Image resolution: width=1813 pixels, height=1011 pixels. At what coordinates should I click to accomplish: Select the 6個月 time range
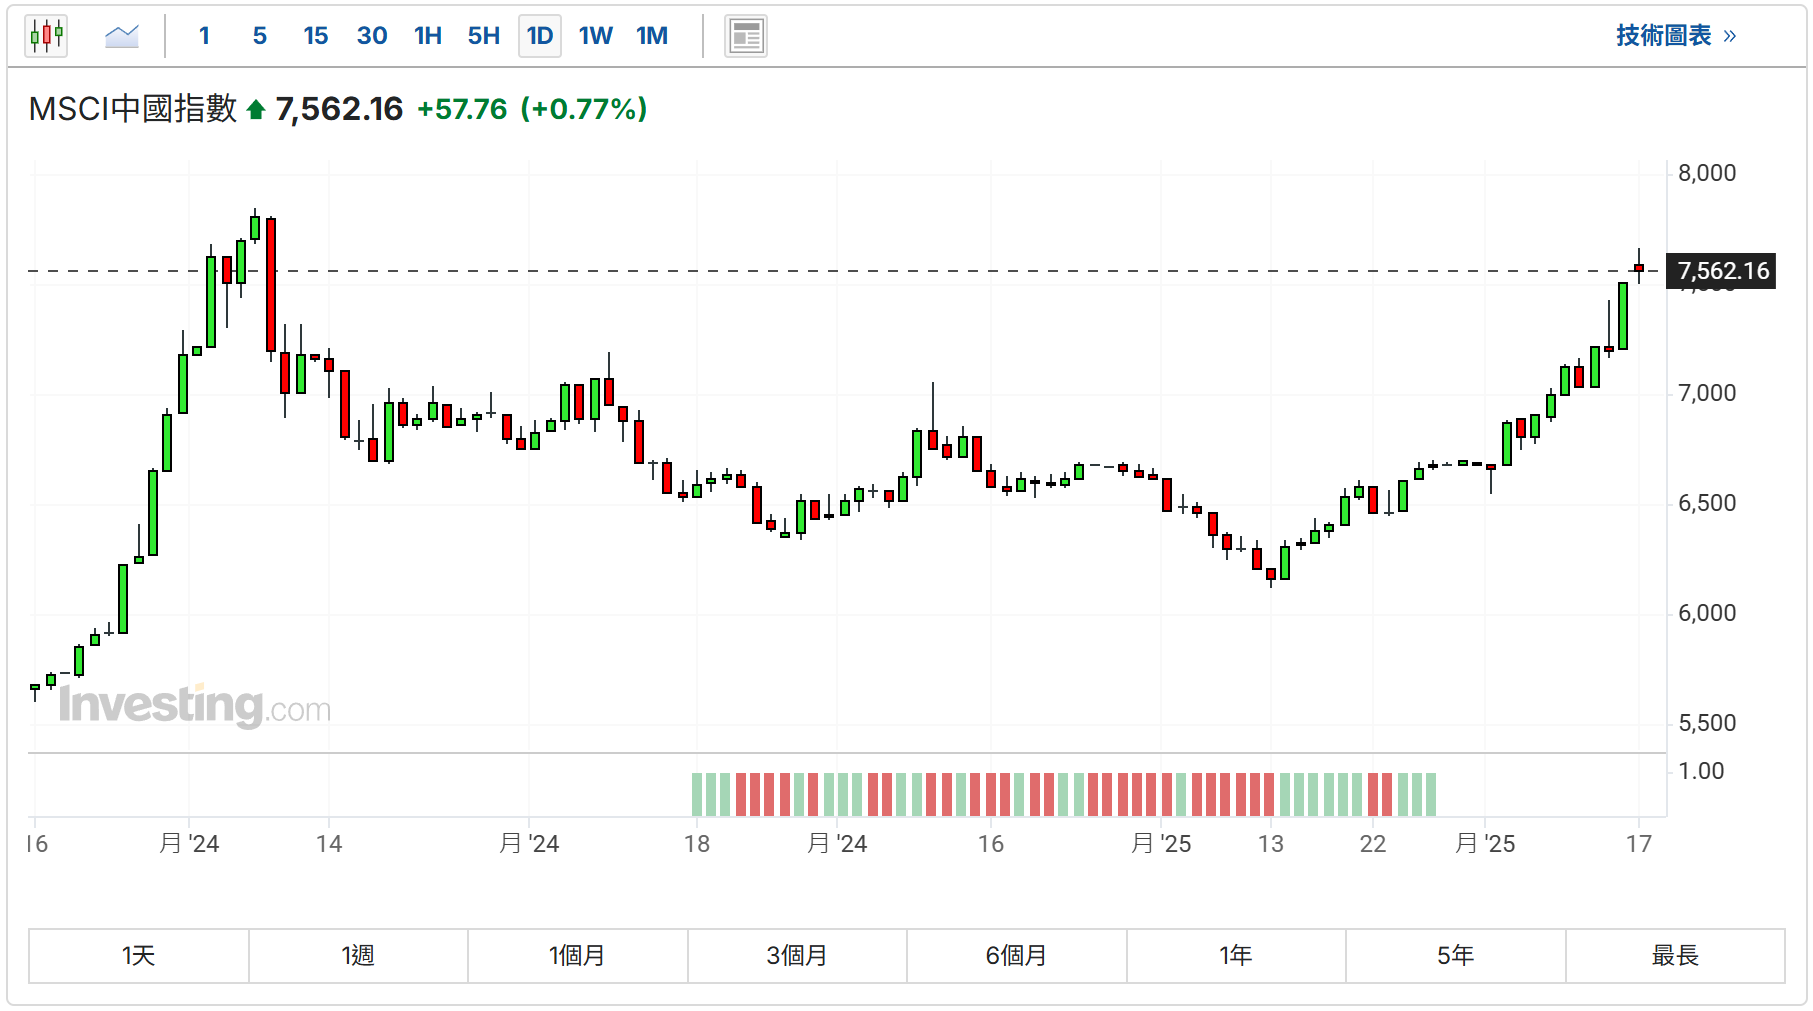pyautogui.click(x=1017, y=956)
